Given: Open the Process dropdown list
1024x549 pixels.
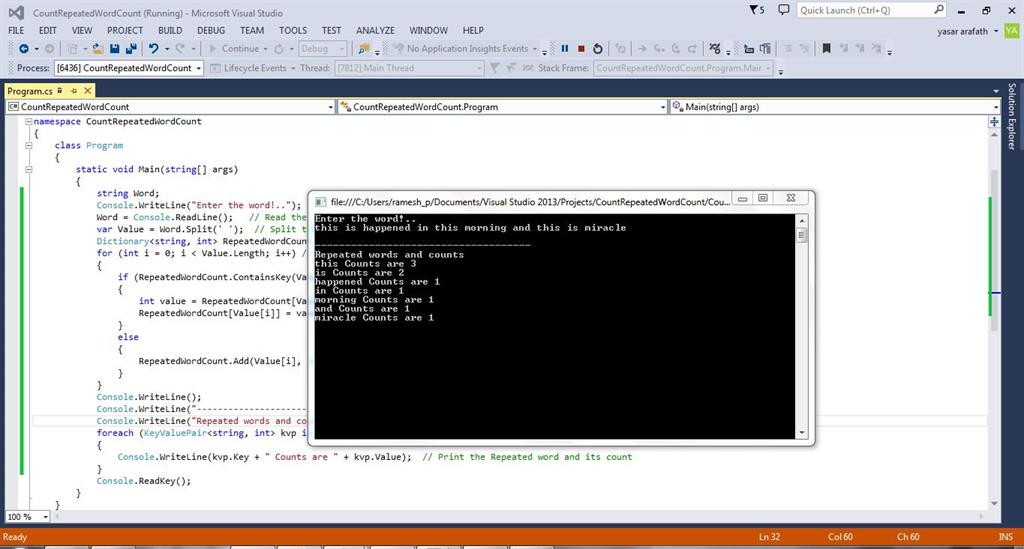Looking at the screenshot, I should pos(199,68).
